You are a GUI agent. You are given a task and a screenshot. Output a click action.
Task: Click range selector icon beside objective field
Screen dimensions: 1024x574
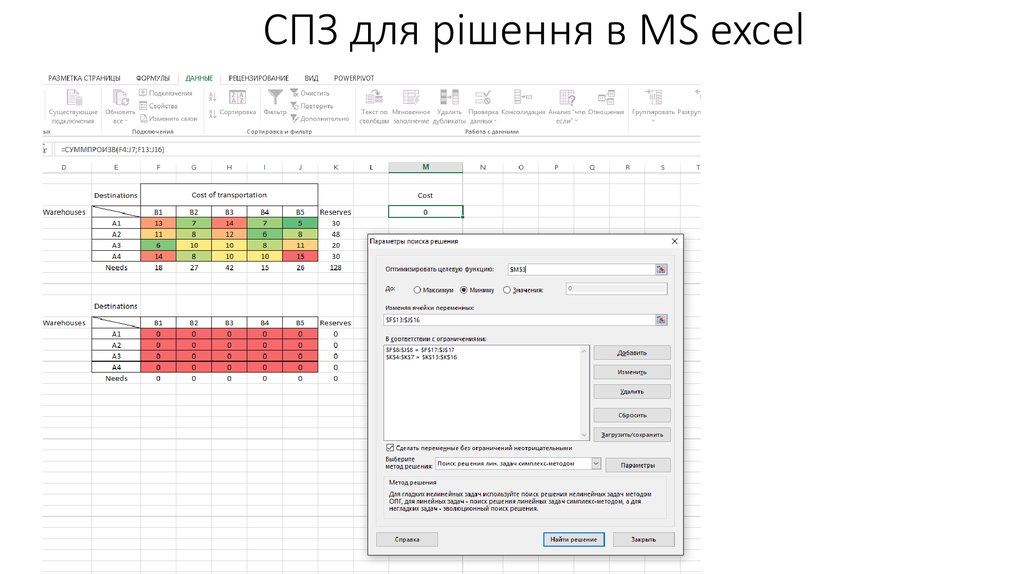[661, 269]
